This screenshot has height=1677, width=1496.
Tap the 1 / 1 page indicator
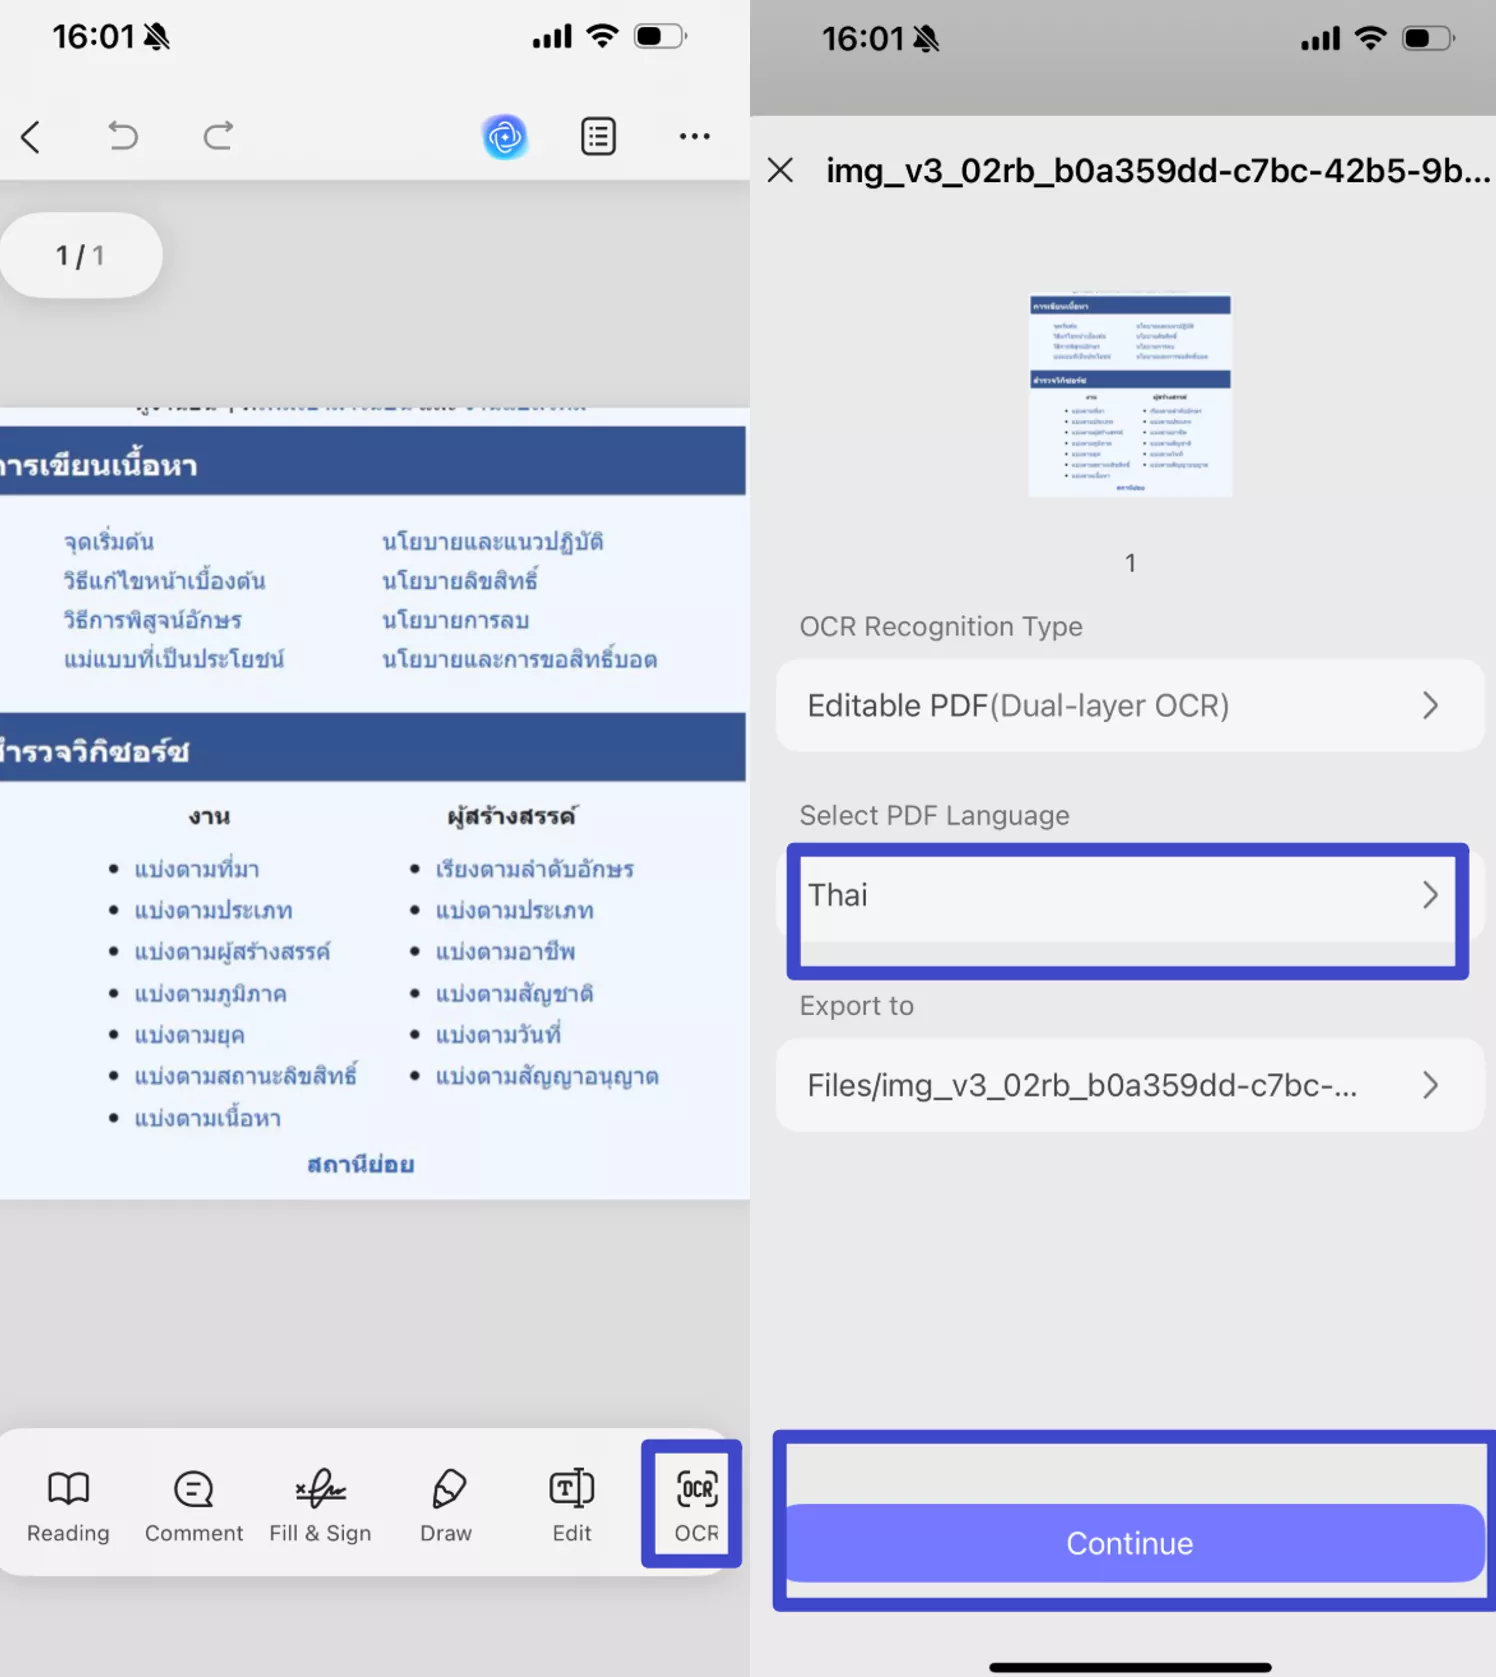81,256
